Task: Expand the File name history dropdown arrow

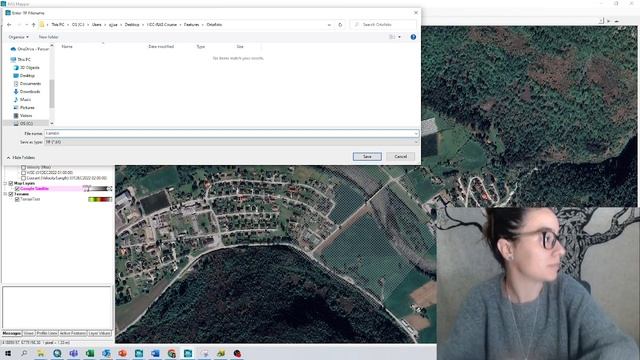Action: [x=416, y=133]
